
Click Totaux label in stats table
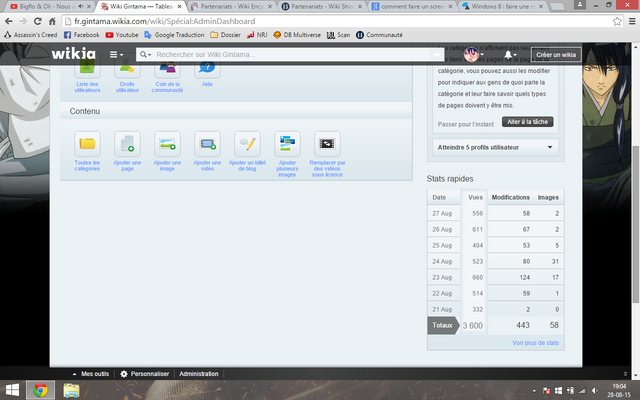coord(442,325)
